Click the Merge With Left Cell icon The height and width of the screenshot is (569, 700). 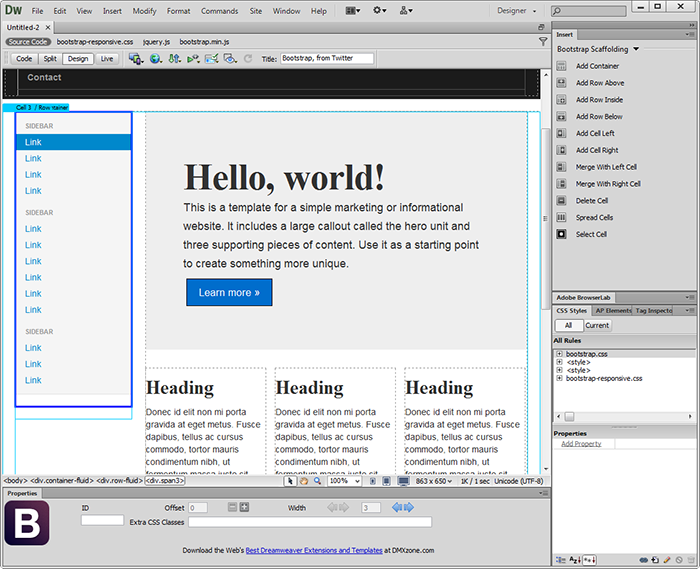561,167
